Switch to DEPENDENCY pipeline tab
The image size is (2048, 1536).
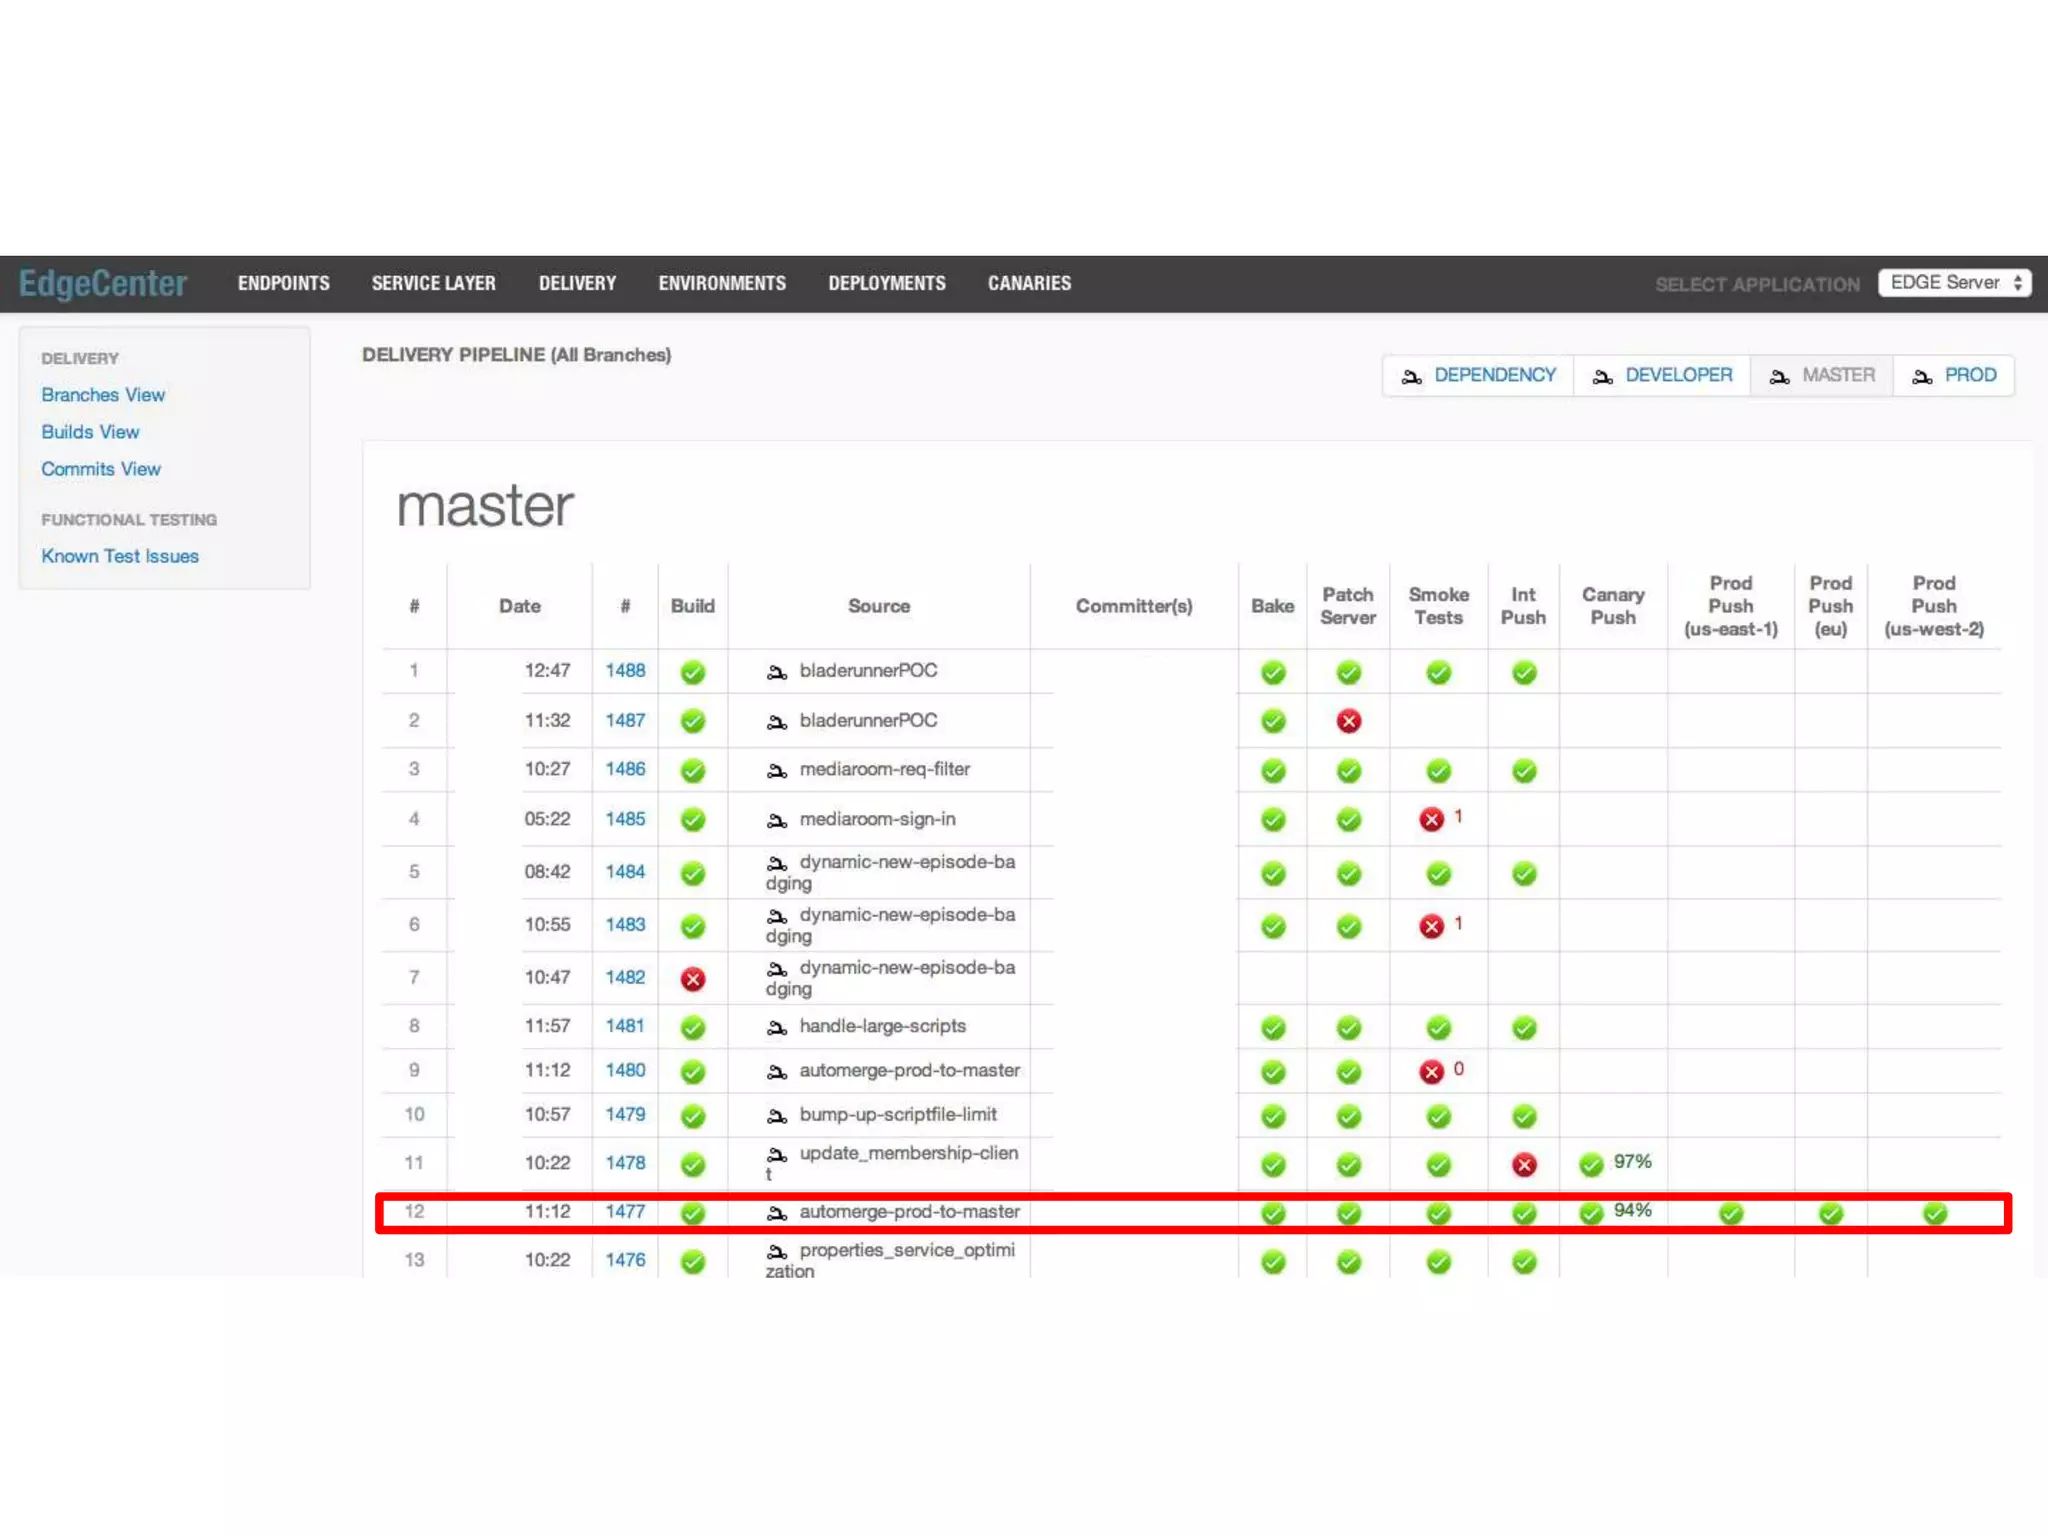point(1478,376)
